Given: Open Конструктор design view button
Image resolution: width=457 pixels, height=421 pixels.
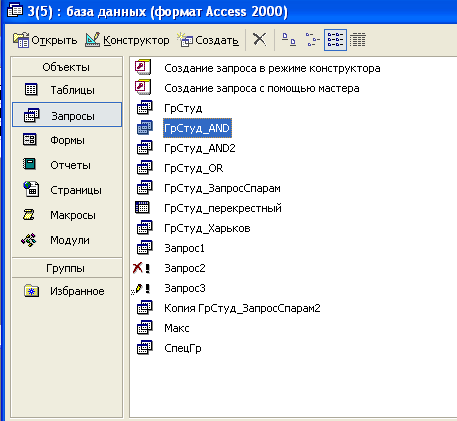Looking at the screenshot, I should click(x=127, y=40).
